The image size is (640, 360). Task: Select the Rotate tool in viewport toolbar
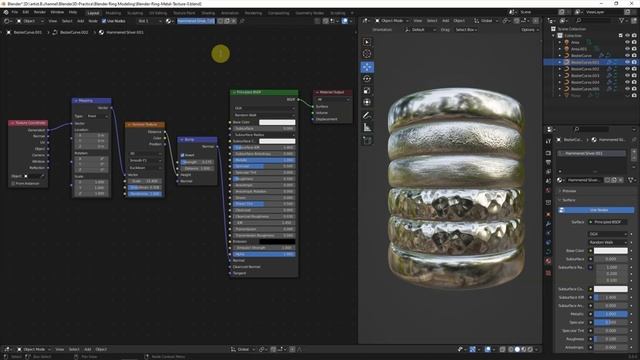[367, 79]
